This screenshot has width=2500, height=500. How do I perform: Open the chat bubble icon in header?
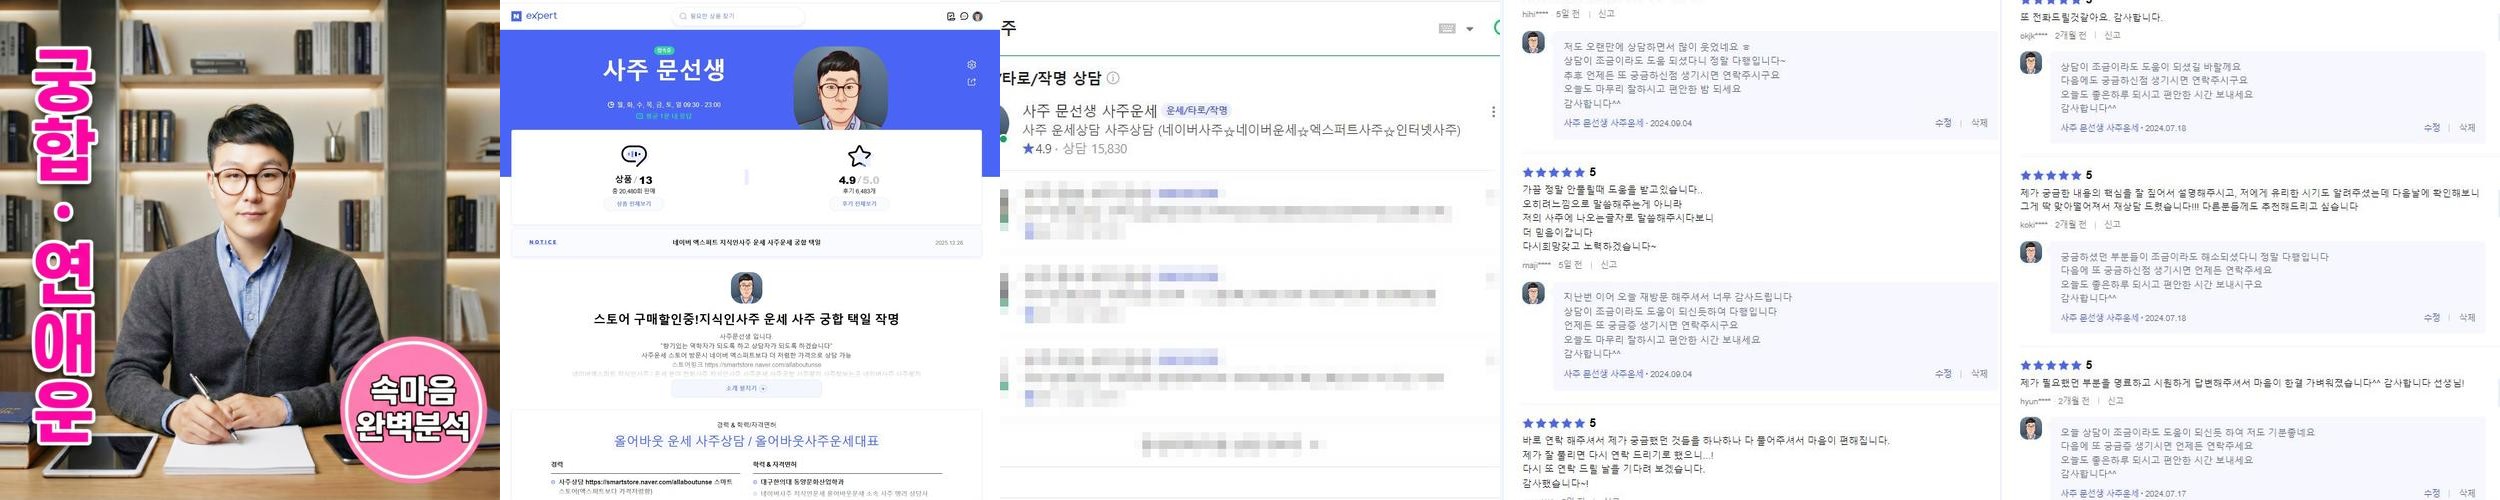(964, 16)
